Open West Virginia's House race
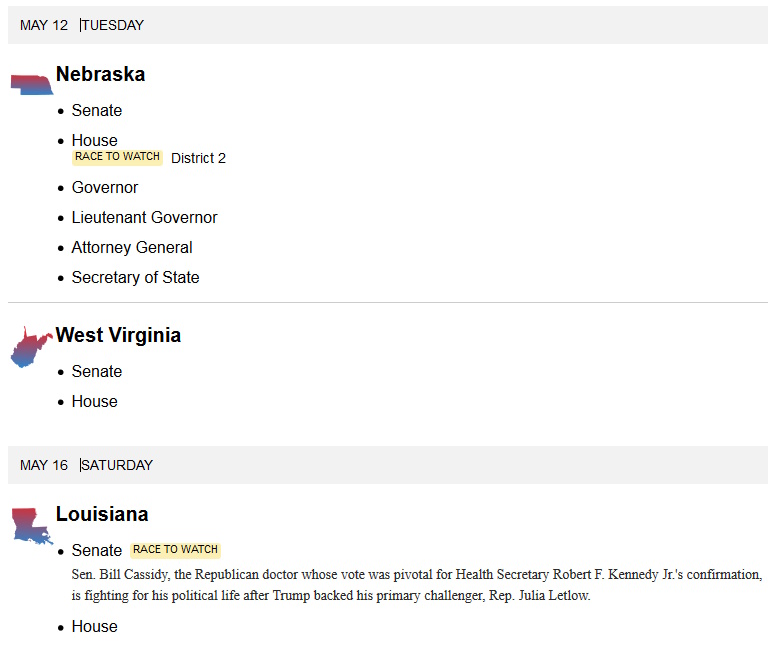This screenshot has width=774, height=654. point(95,401)
